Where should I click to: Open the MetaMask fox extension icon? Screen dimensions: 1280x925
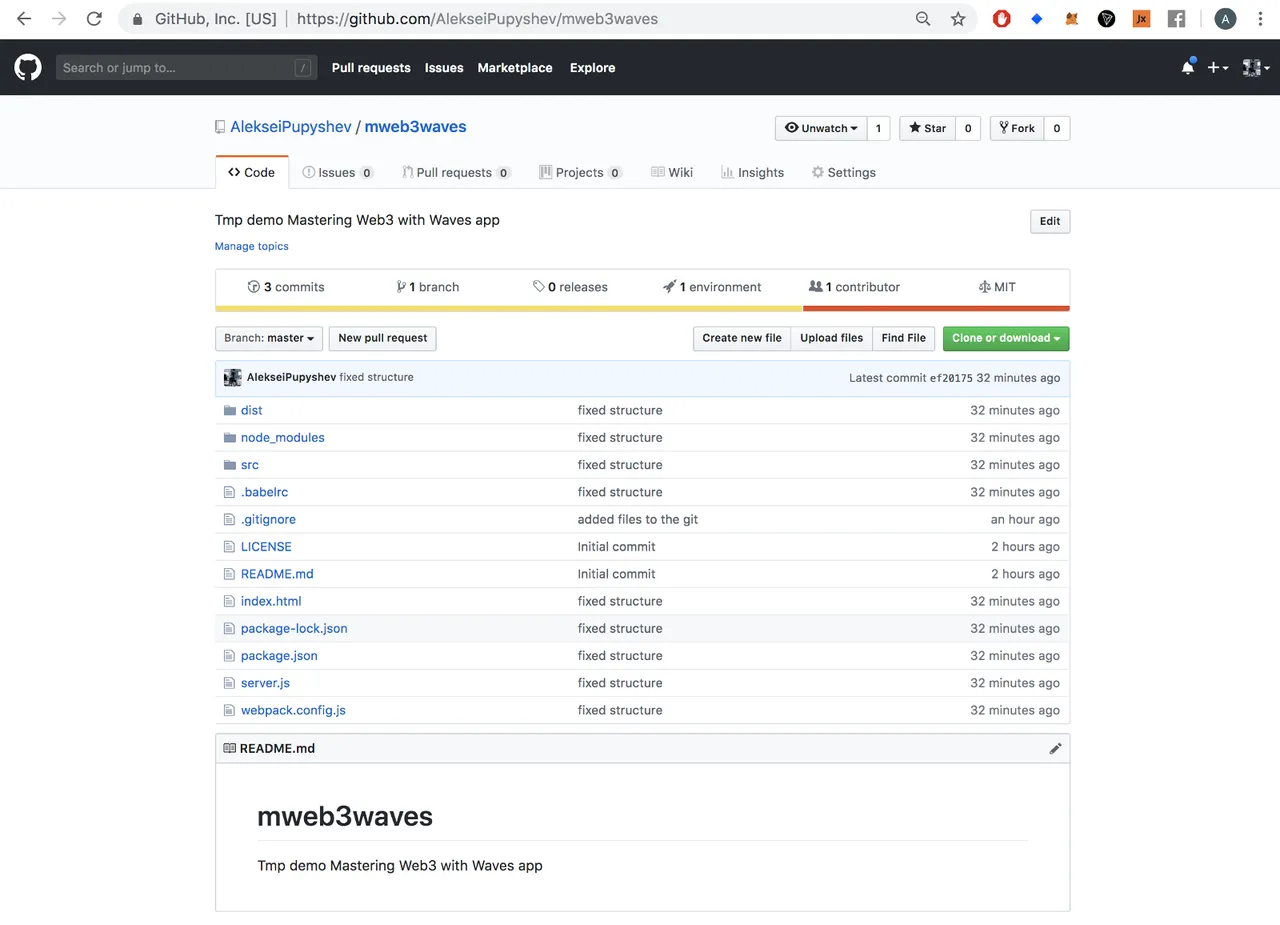pos(1072,19)
